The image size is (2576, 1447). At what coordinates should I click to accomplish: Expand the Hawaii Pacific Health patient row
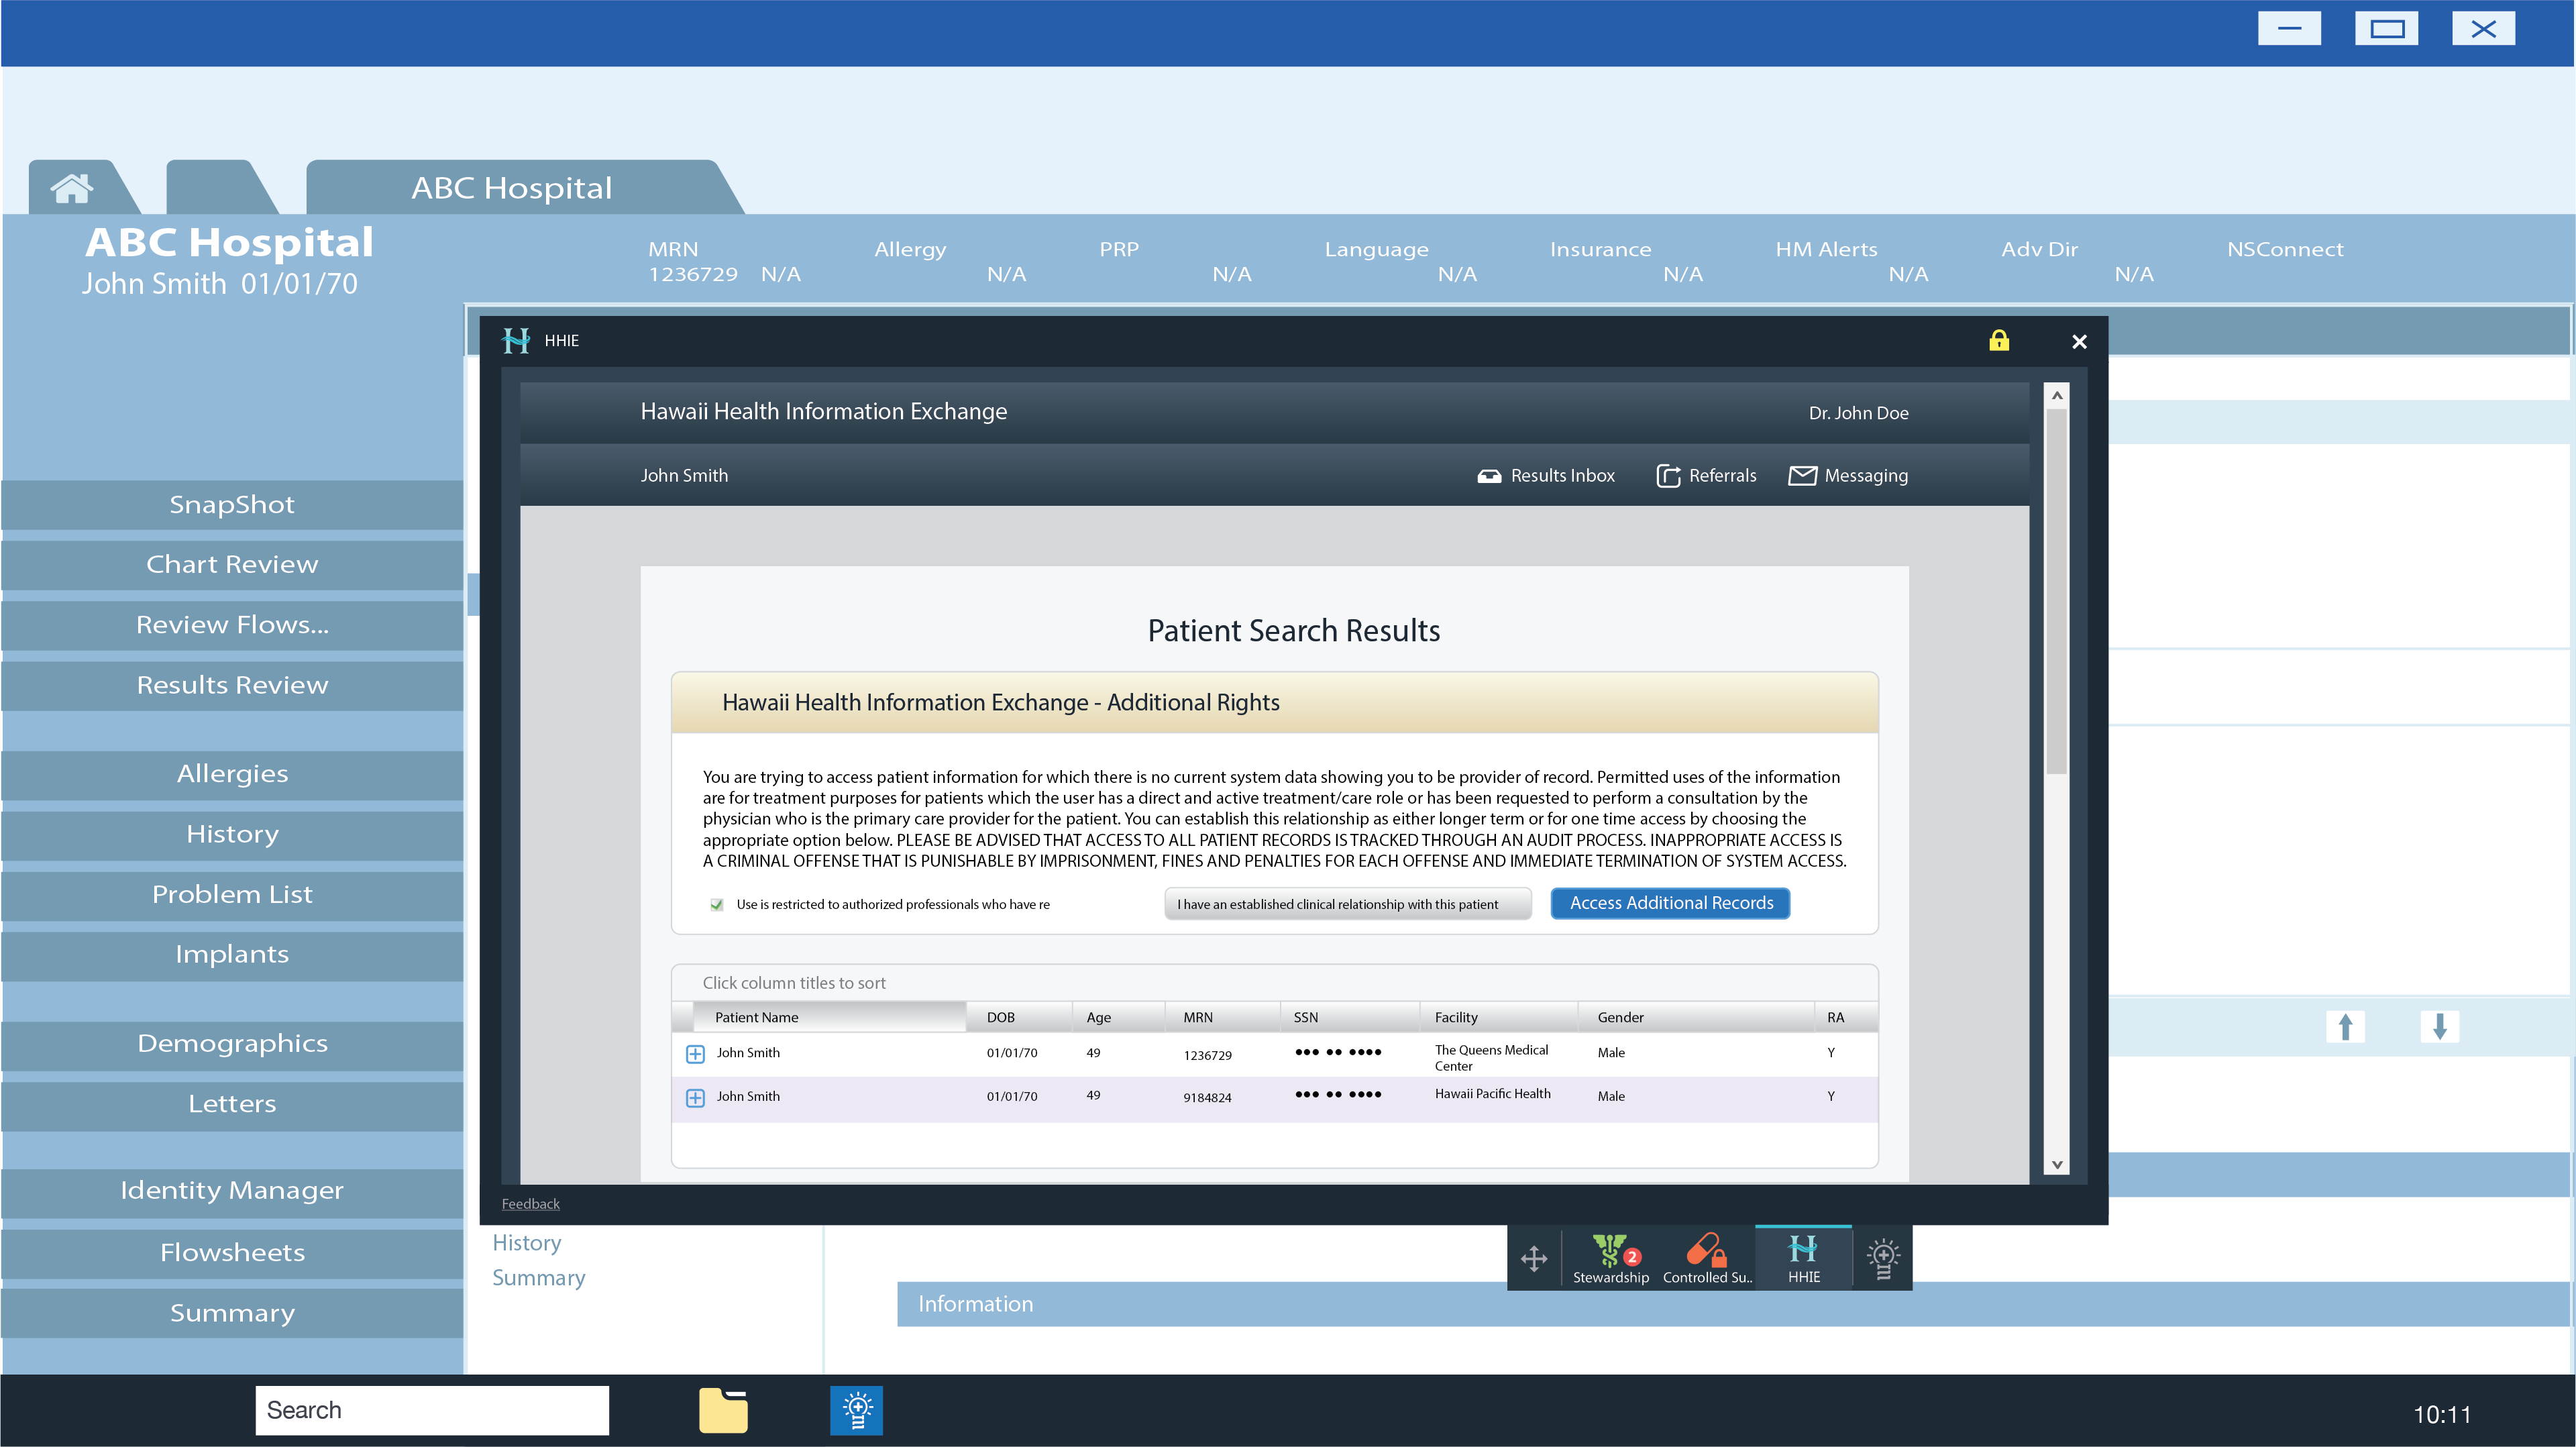695,1097
